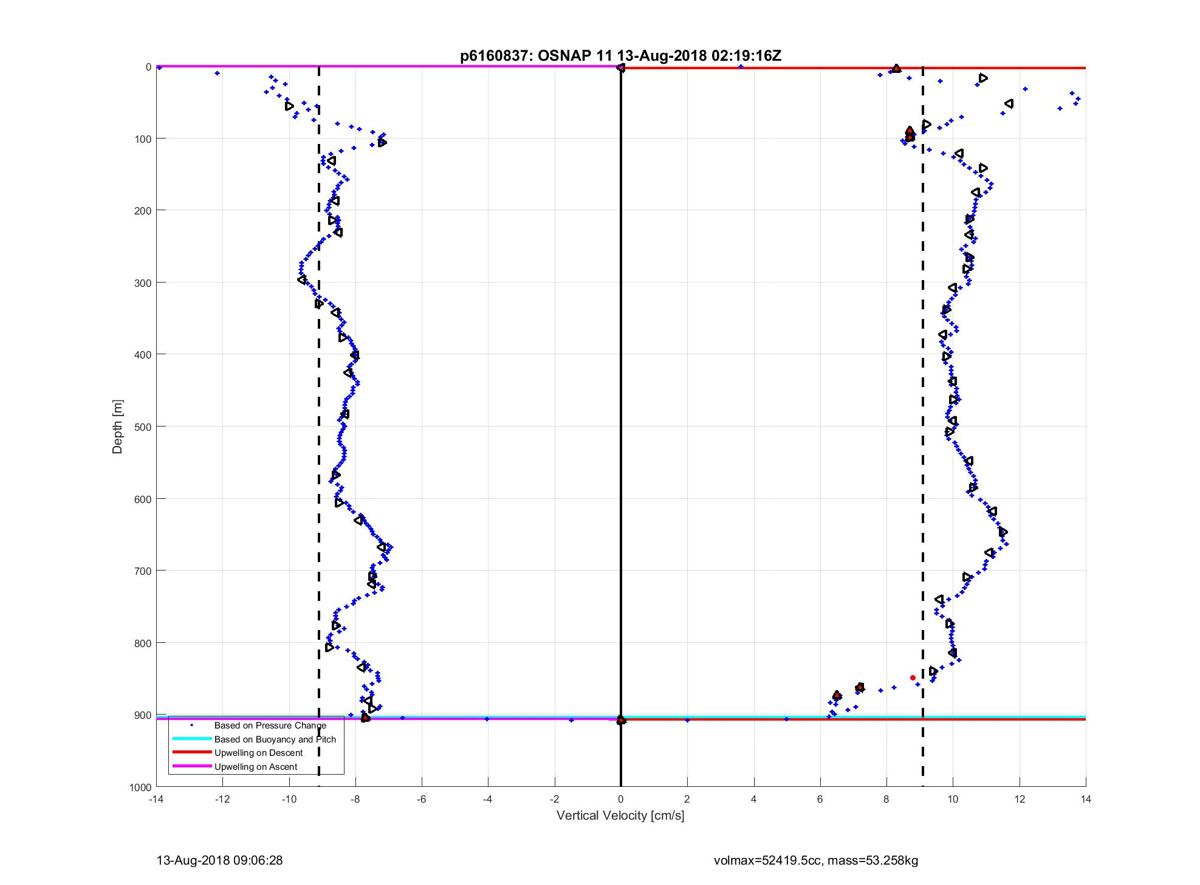
Task: Click the velocity axis tick label '-10'
Action: (x=289, y=799)
